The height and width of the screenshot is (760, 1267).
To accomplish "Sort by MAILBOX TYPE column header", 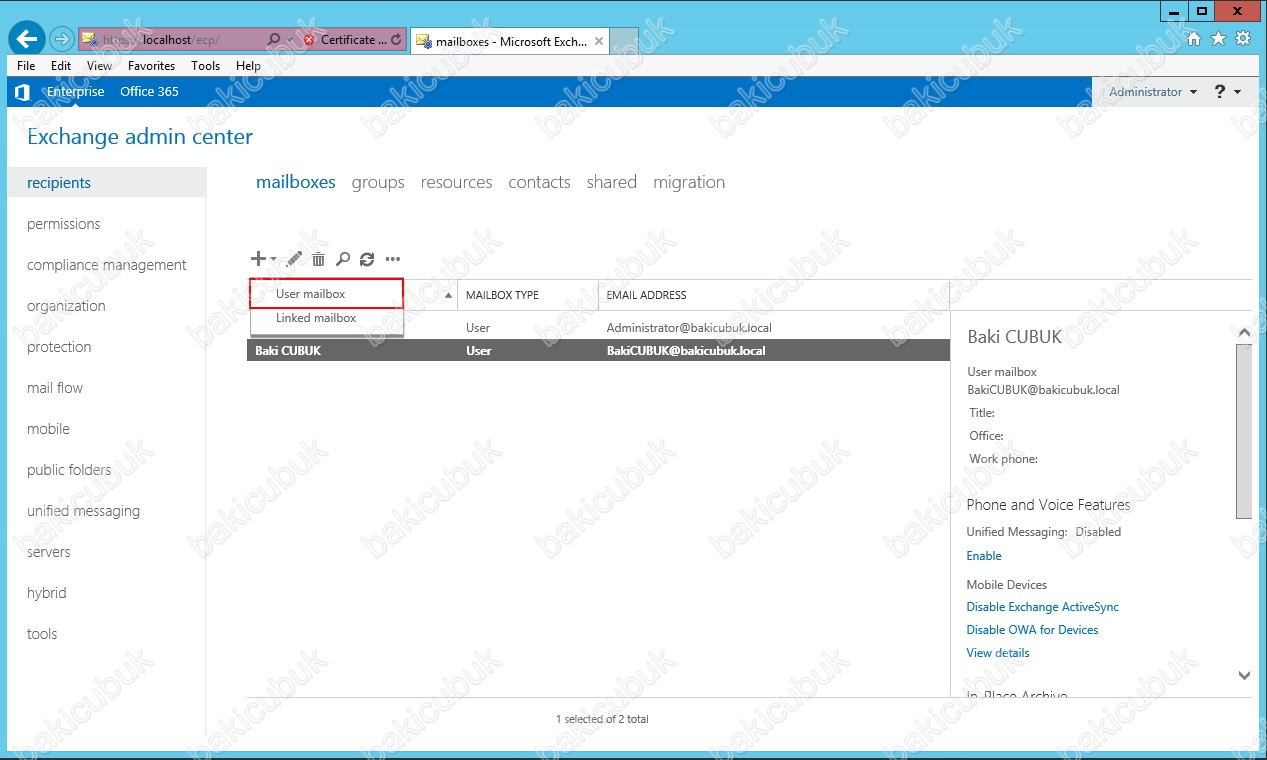I will [x=527, y=295].
